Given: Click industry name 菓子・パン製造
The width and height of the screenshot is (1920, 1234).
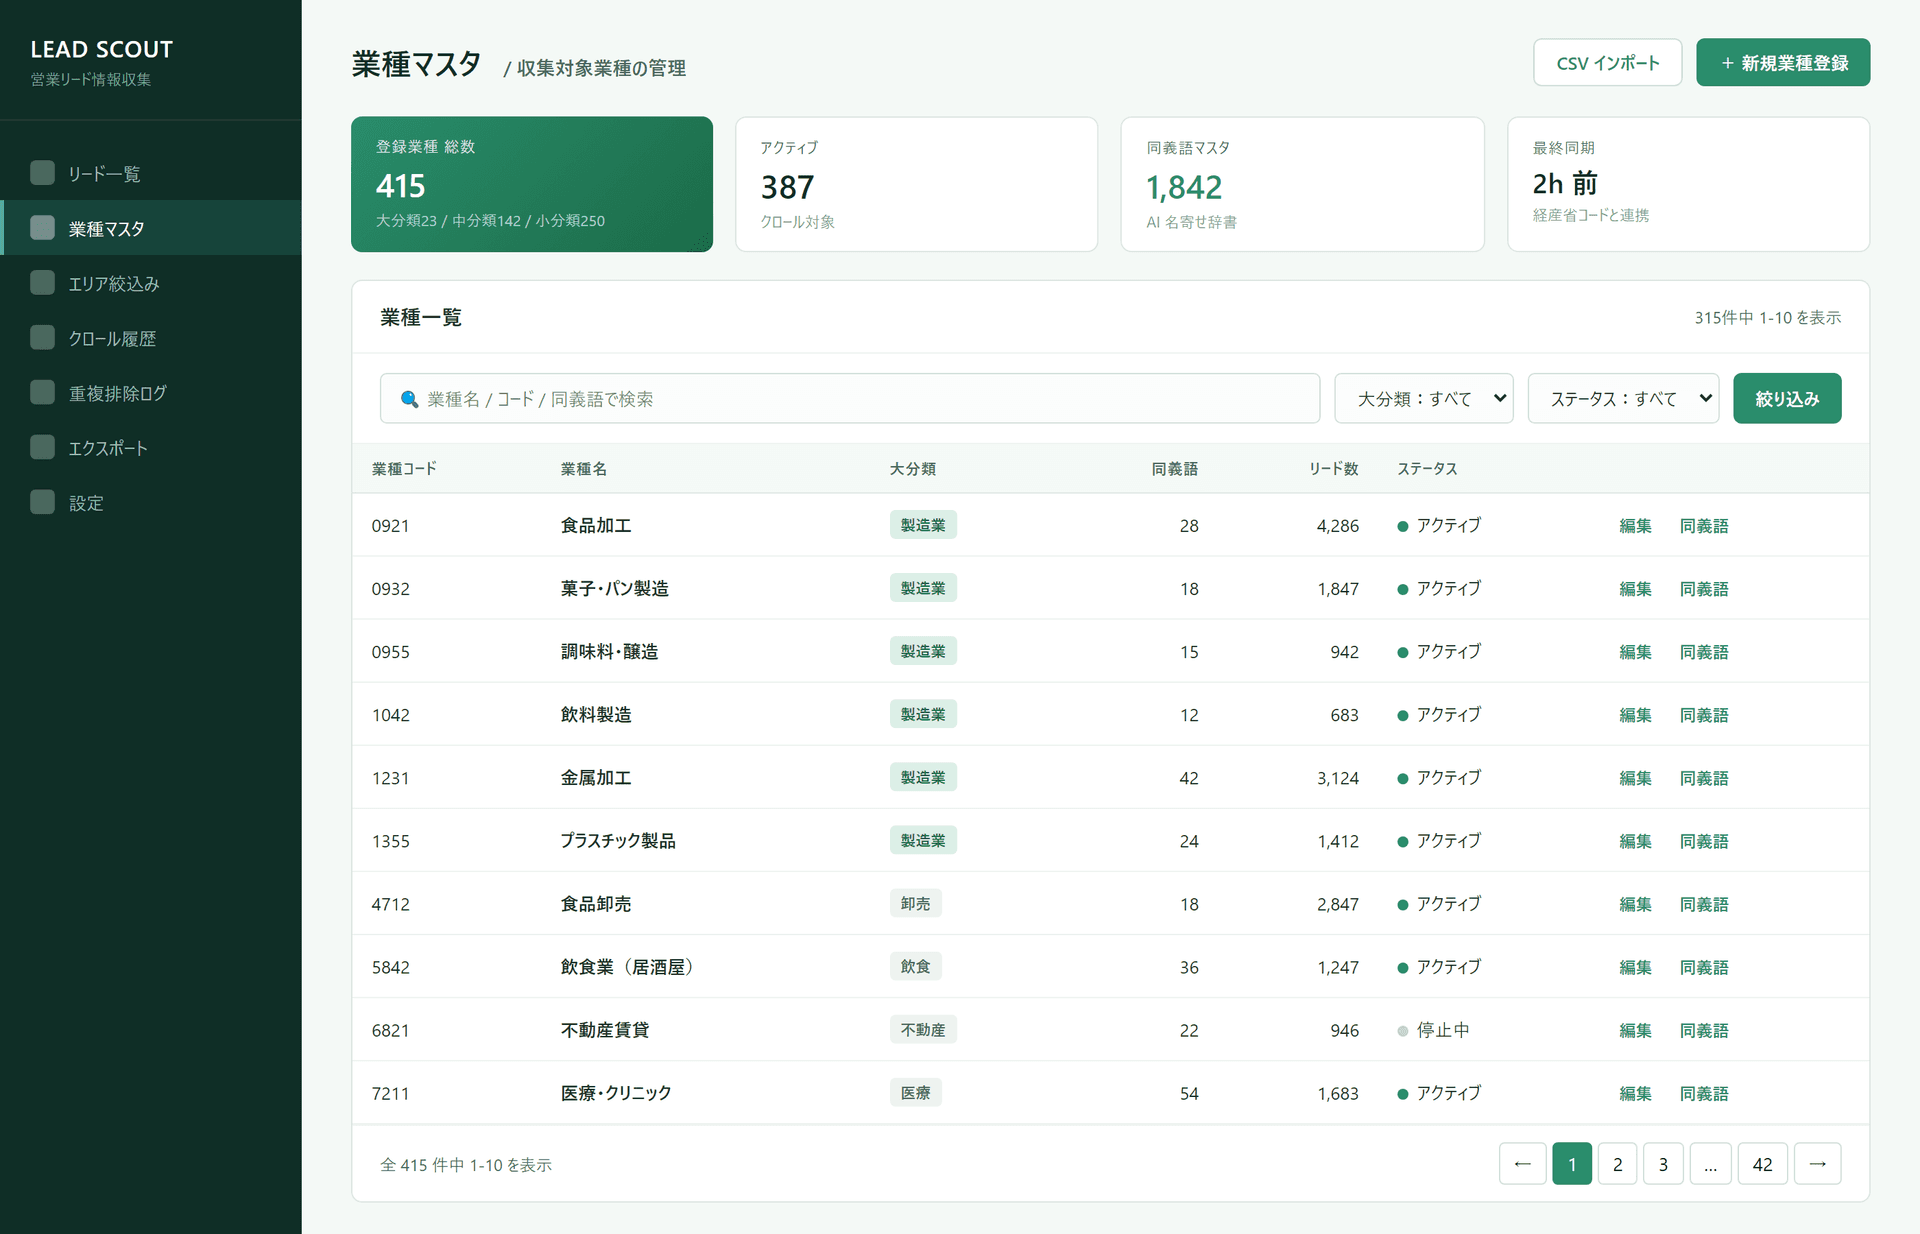Looking at the screenshot, I should pyautogui.click(x=614, y=588).
